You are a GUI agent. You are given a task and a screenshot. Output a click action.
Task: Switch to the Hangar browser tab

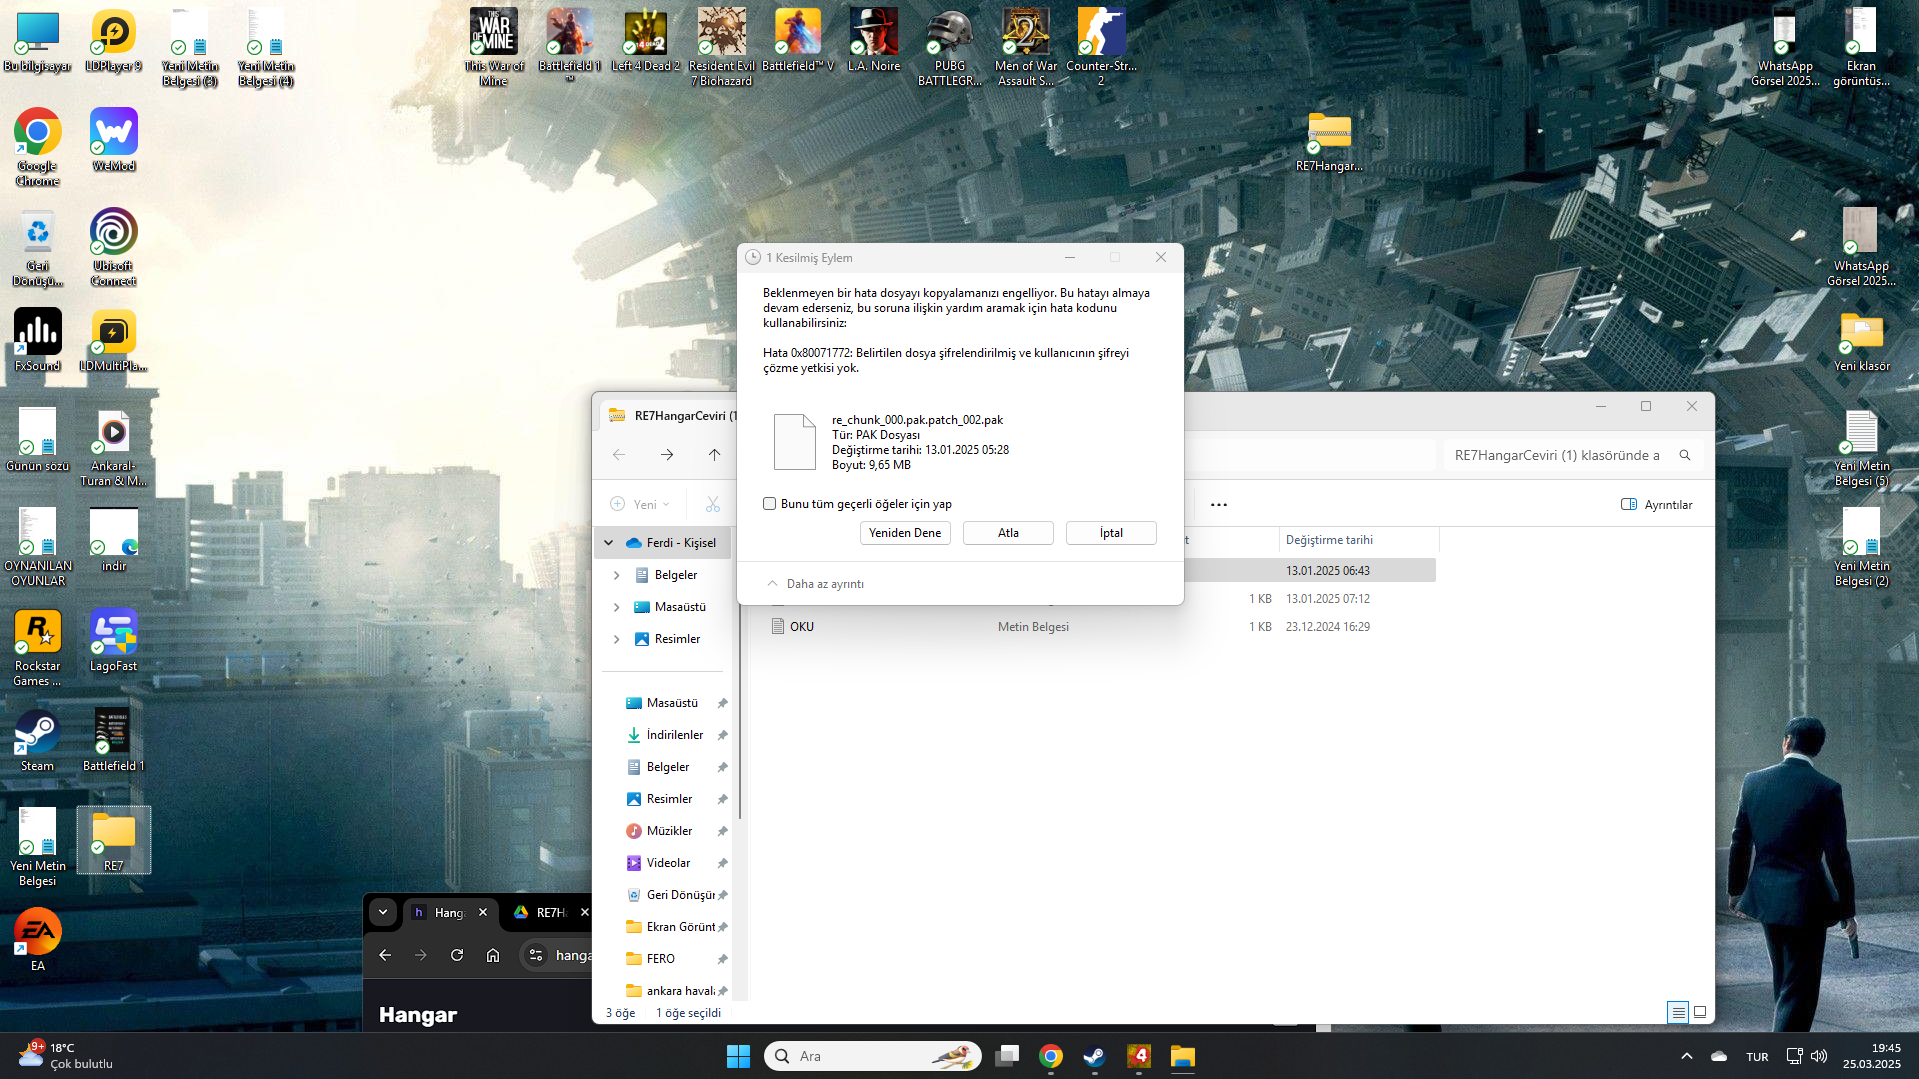[449, 912]
